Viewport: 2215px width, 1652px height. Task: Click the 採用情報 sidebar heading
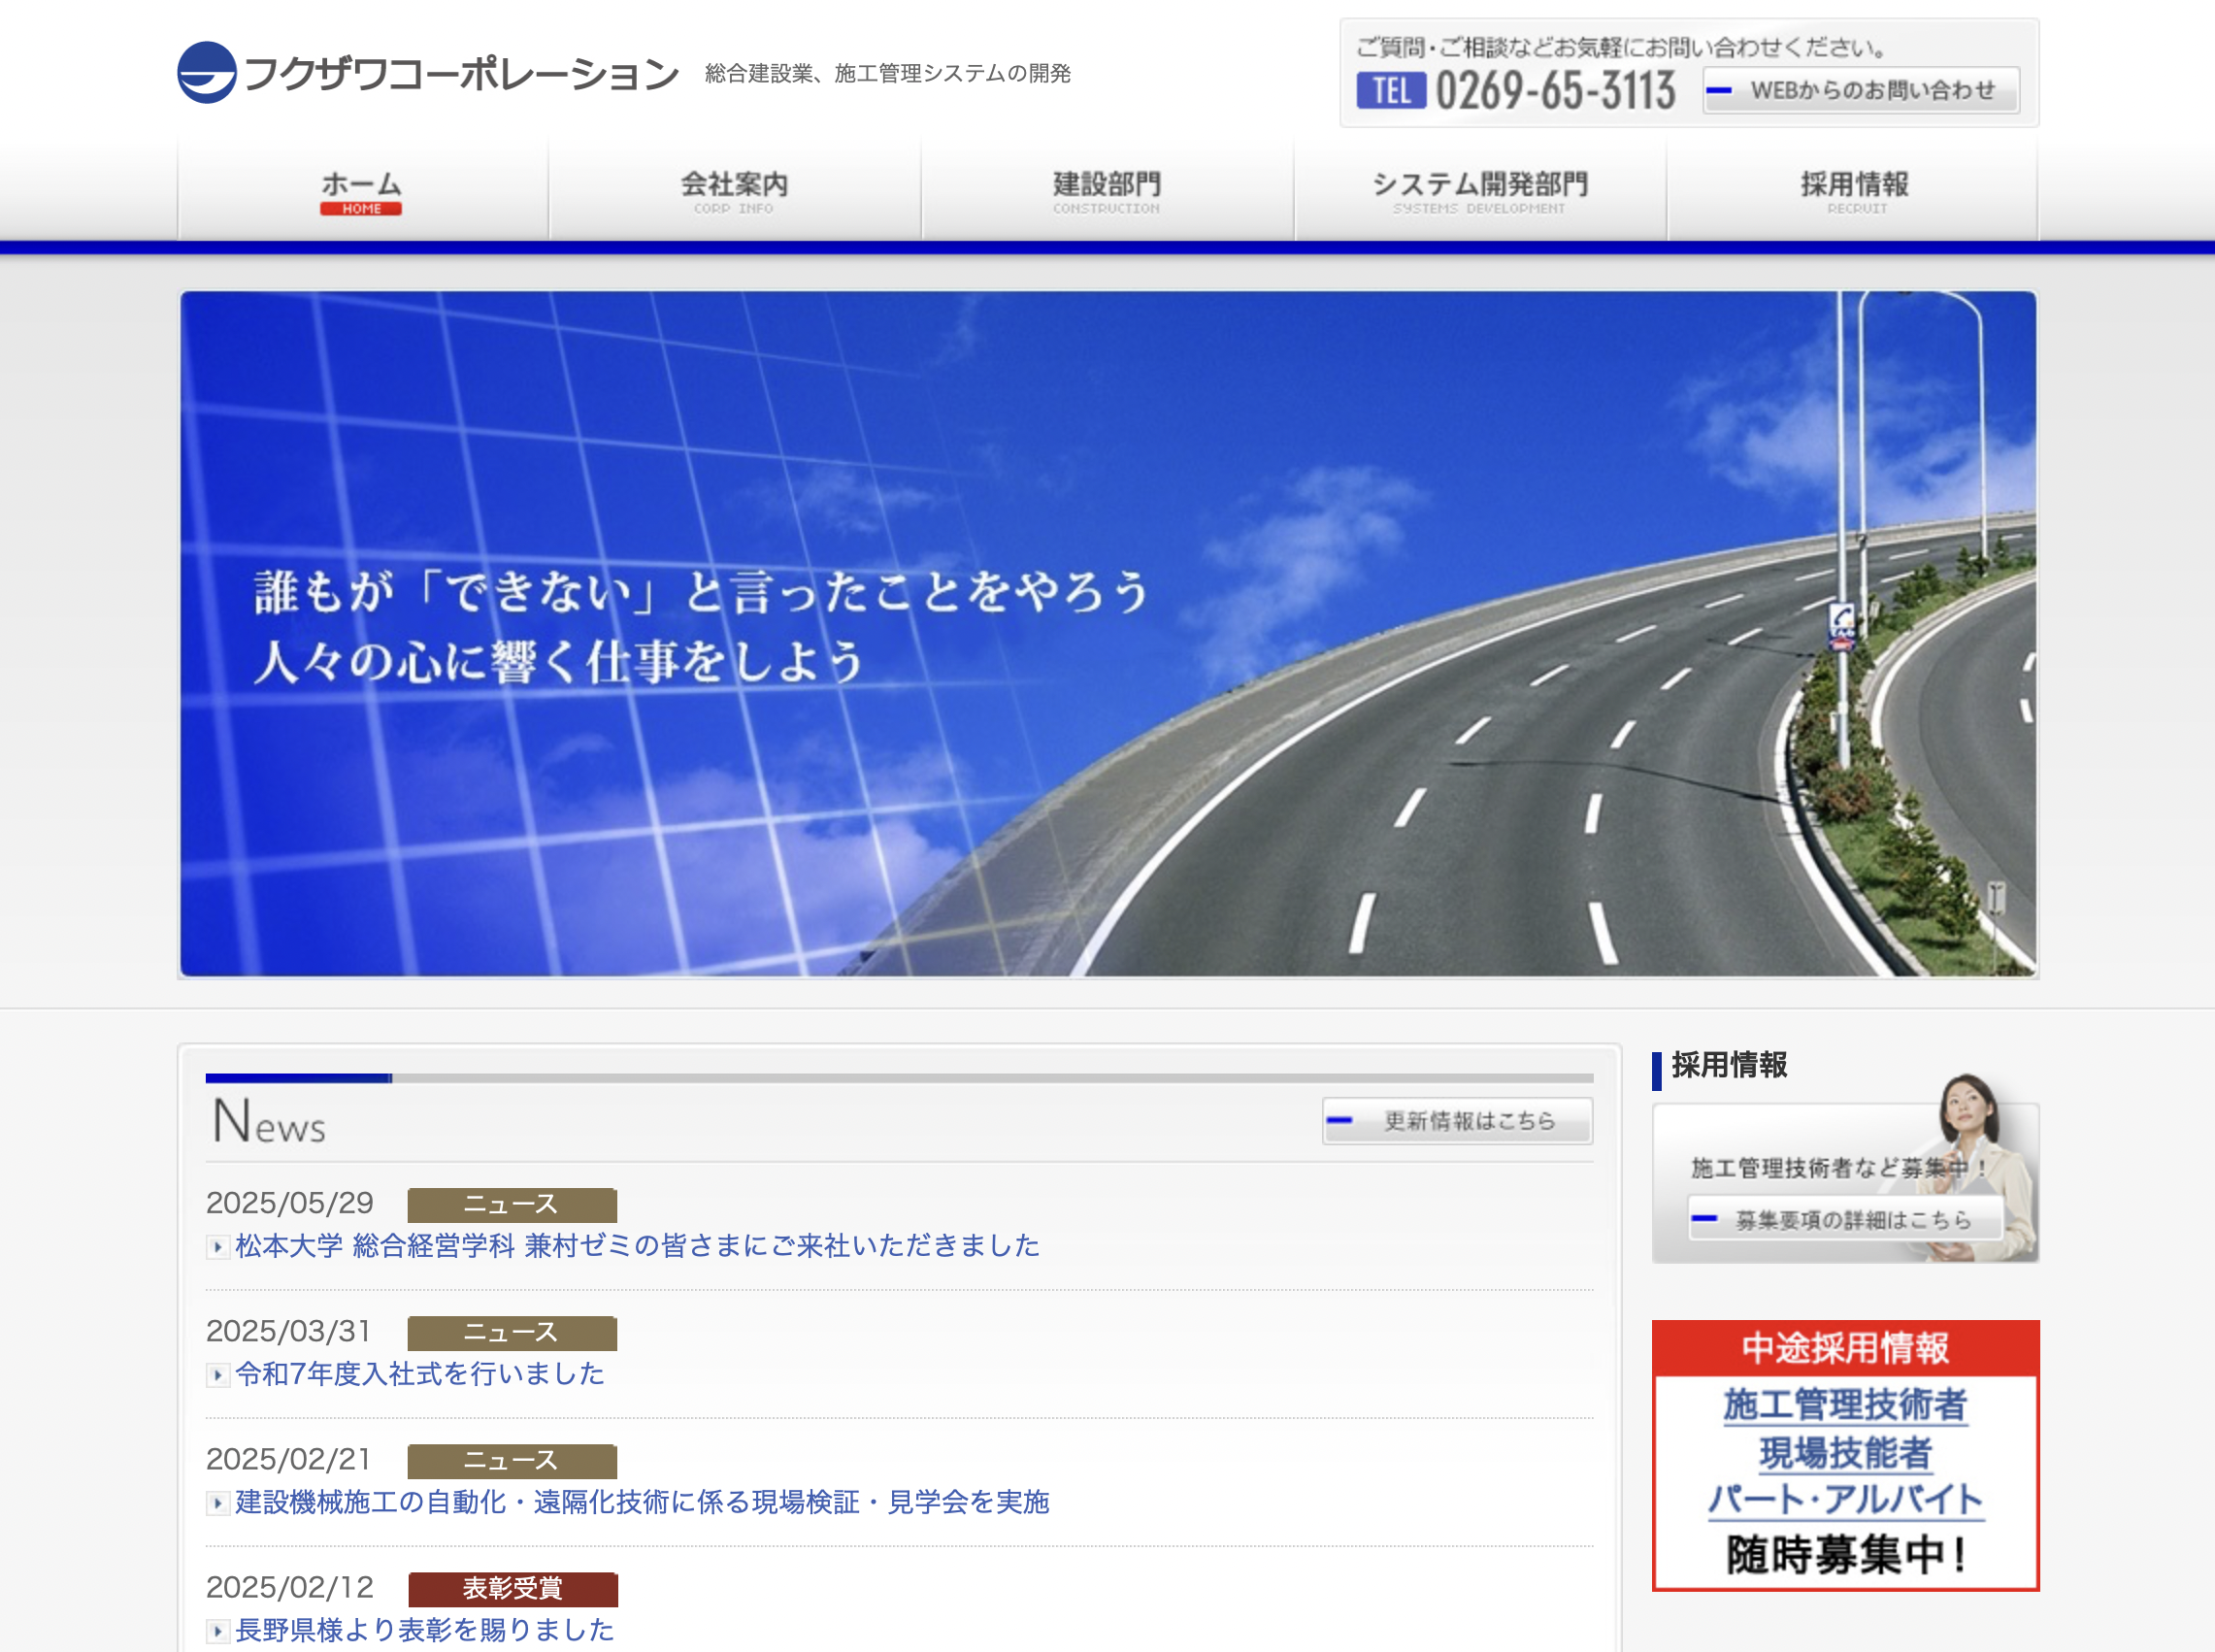pyautogui.click(x=1729, y=1066)
